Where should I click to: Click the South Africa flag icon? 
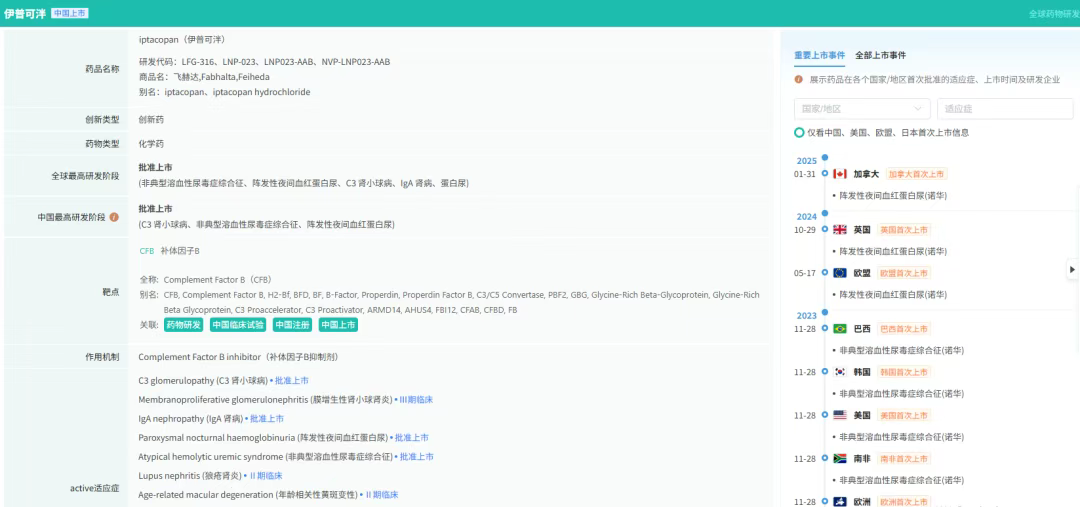[840, 459]
